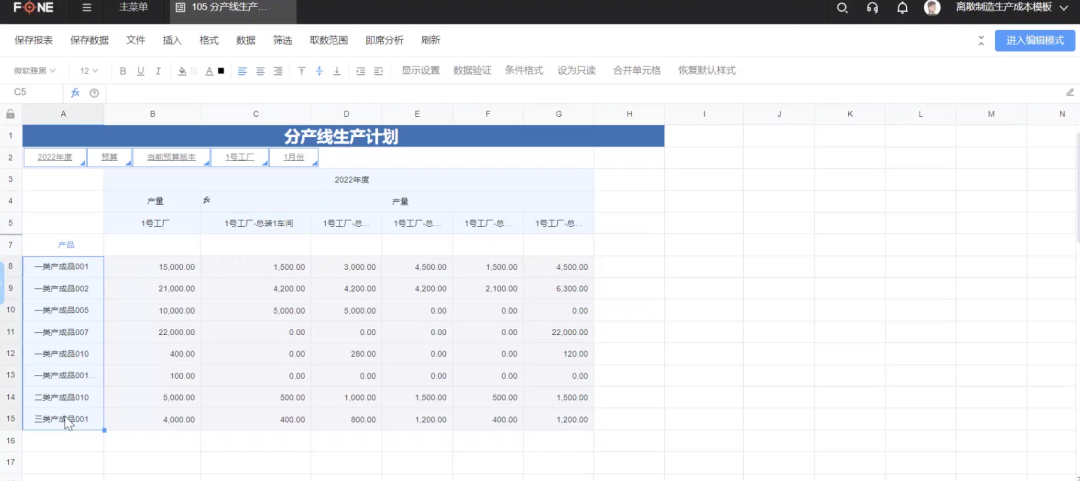Click the formula help question icon

coord(94,92)
